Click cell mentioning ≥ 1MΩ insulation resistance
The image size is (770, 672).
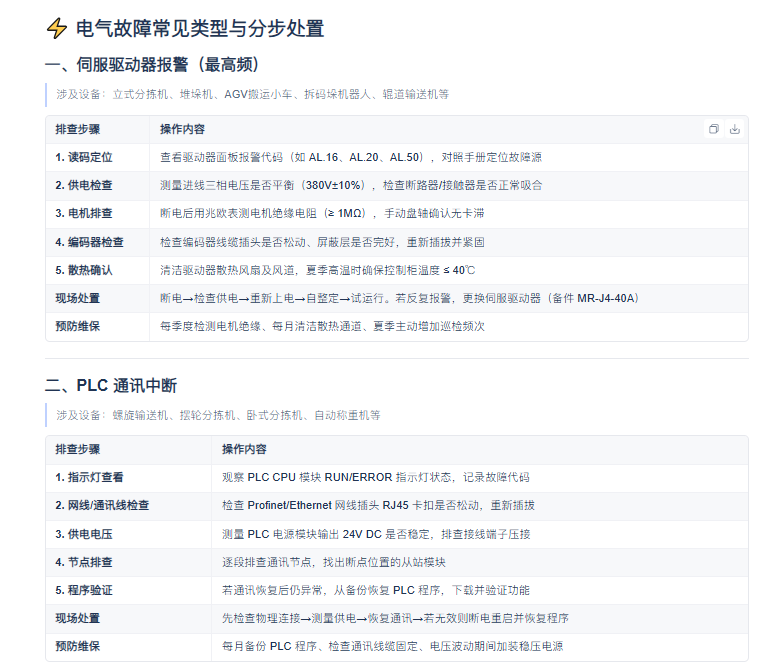coord(449,213)
